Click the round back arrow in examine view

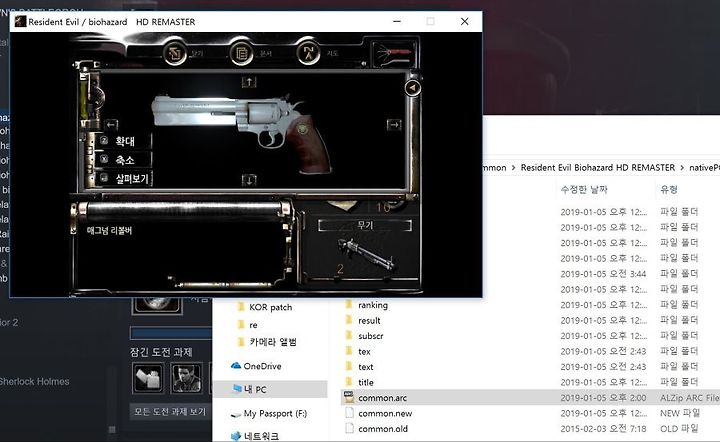pyautogui.click(x=412, y=88)
